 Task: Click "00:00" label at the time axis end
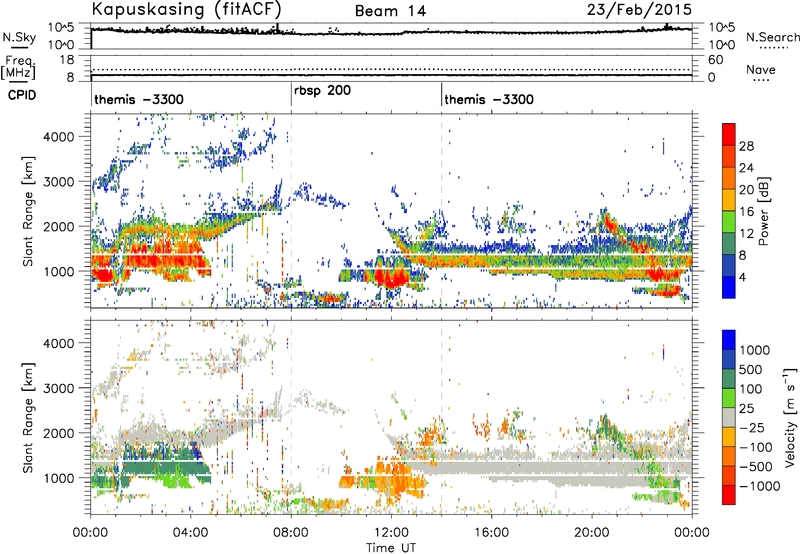692,533
